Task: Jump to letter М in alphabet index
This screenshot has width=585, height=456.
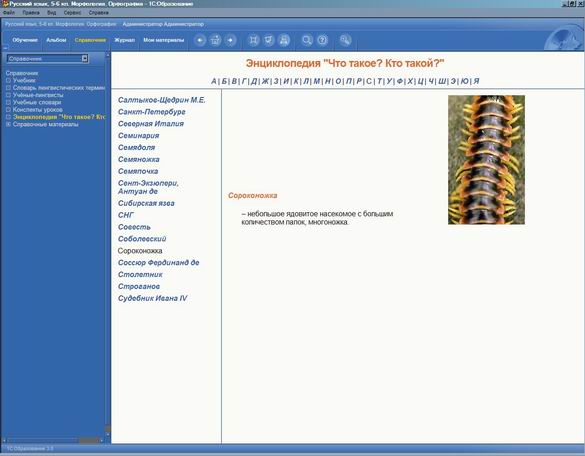Action: (316, 81)
